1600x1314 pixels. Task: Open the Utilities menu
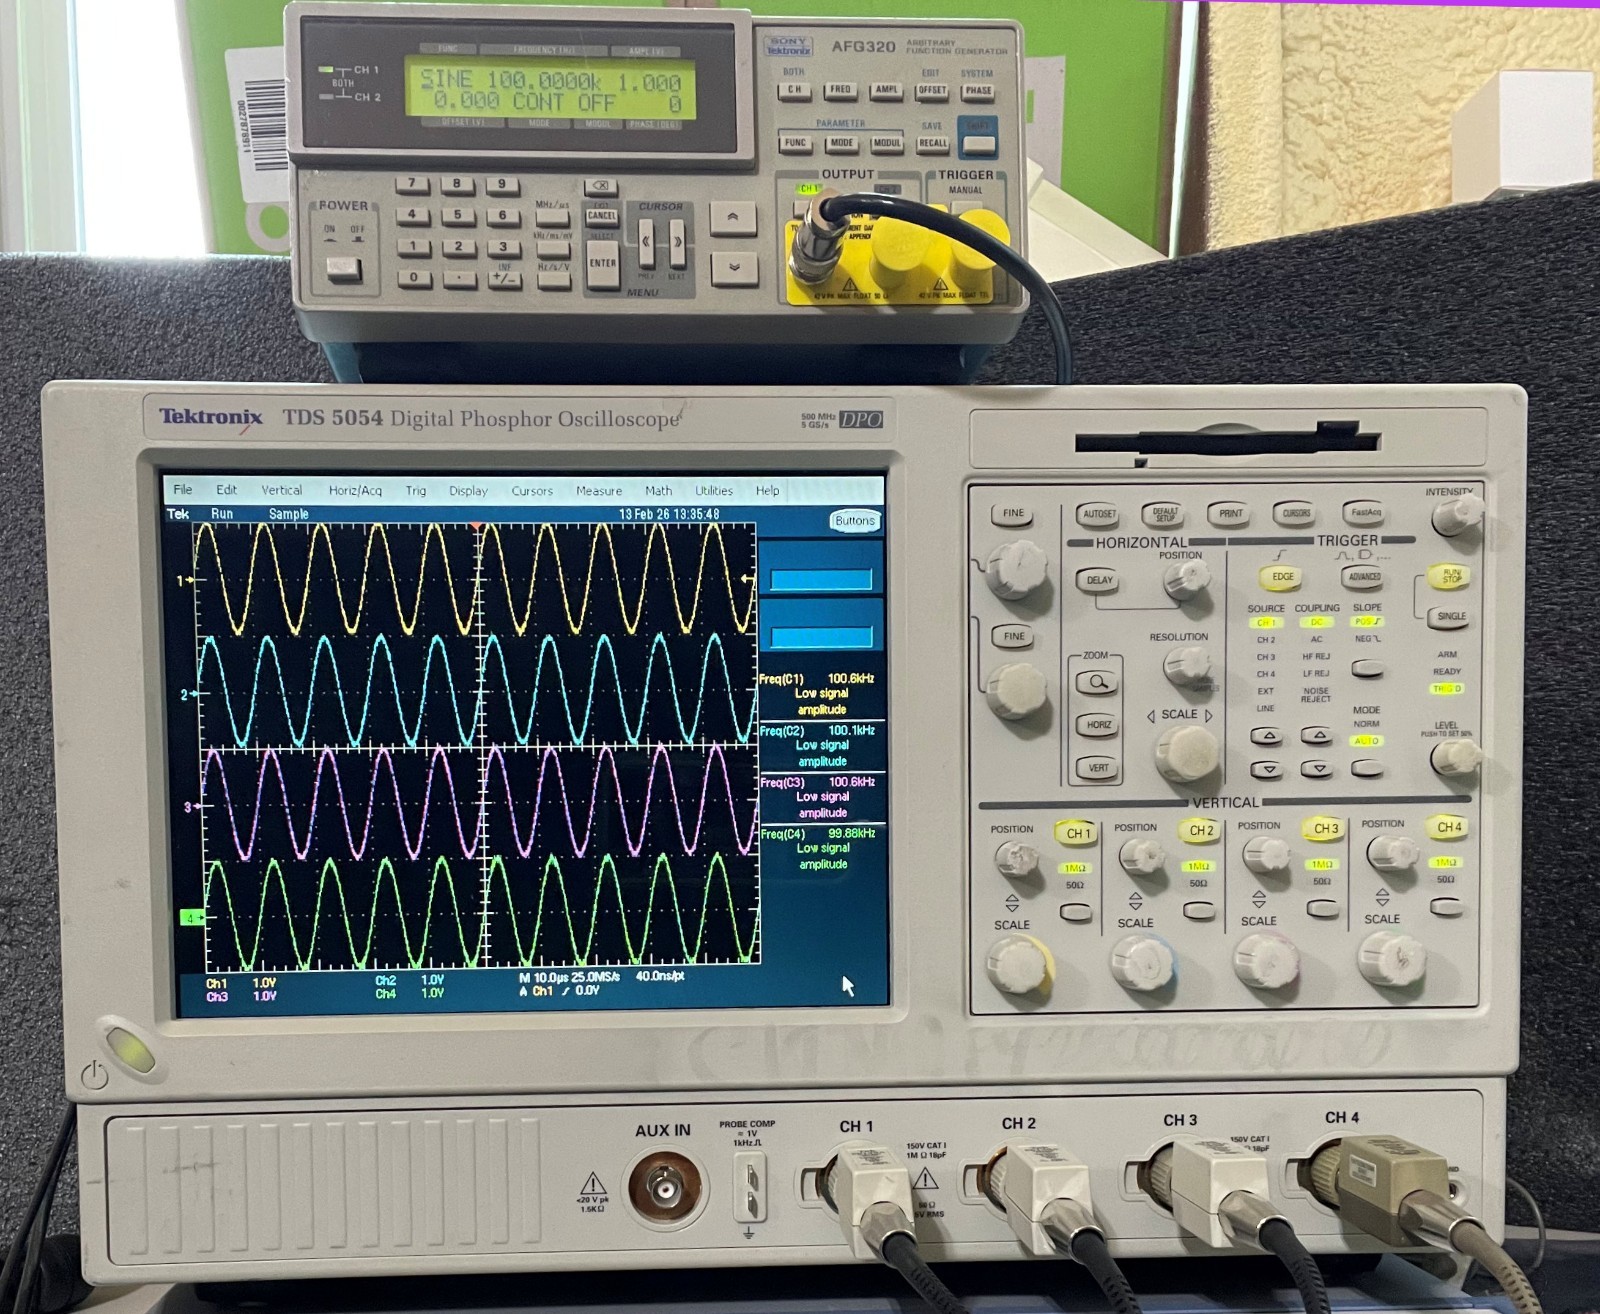pyautogui.click(x=714, y=491)
